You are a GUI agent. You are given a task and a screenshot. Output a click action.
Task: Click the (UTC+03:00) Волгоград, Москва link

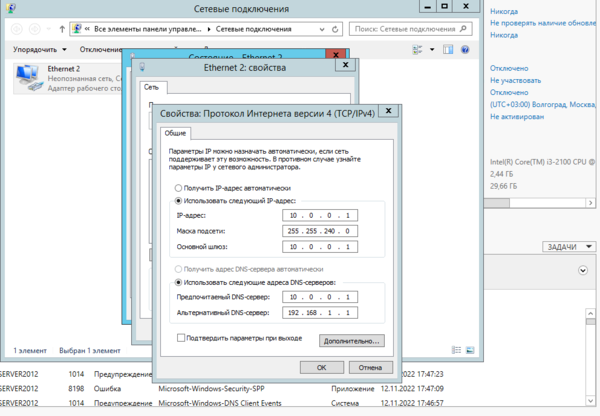543,104
